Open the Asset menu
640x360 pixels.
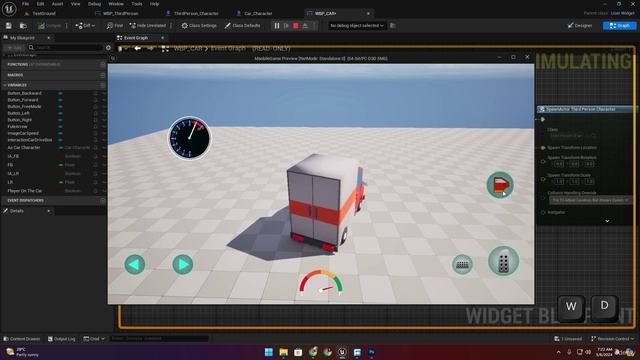coord(57,4)
